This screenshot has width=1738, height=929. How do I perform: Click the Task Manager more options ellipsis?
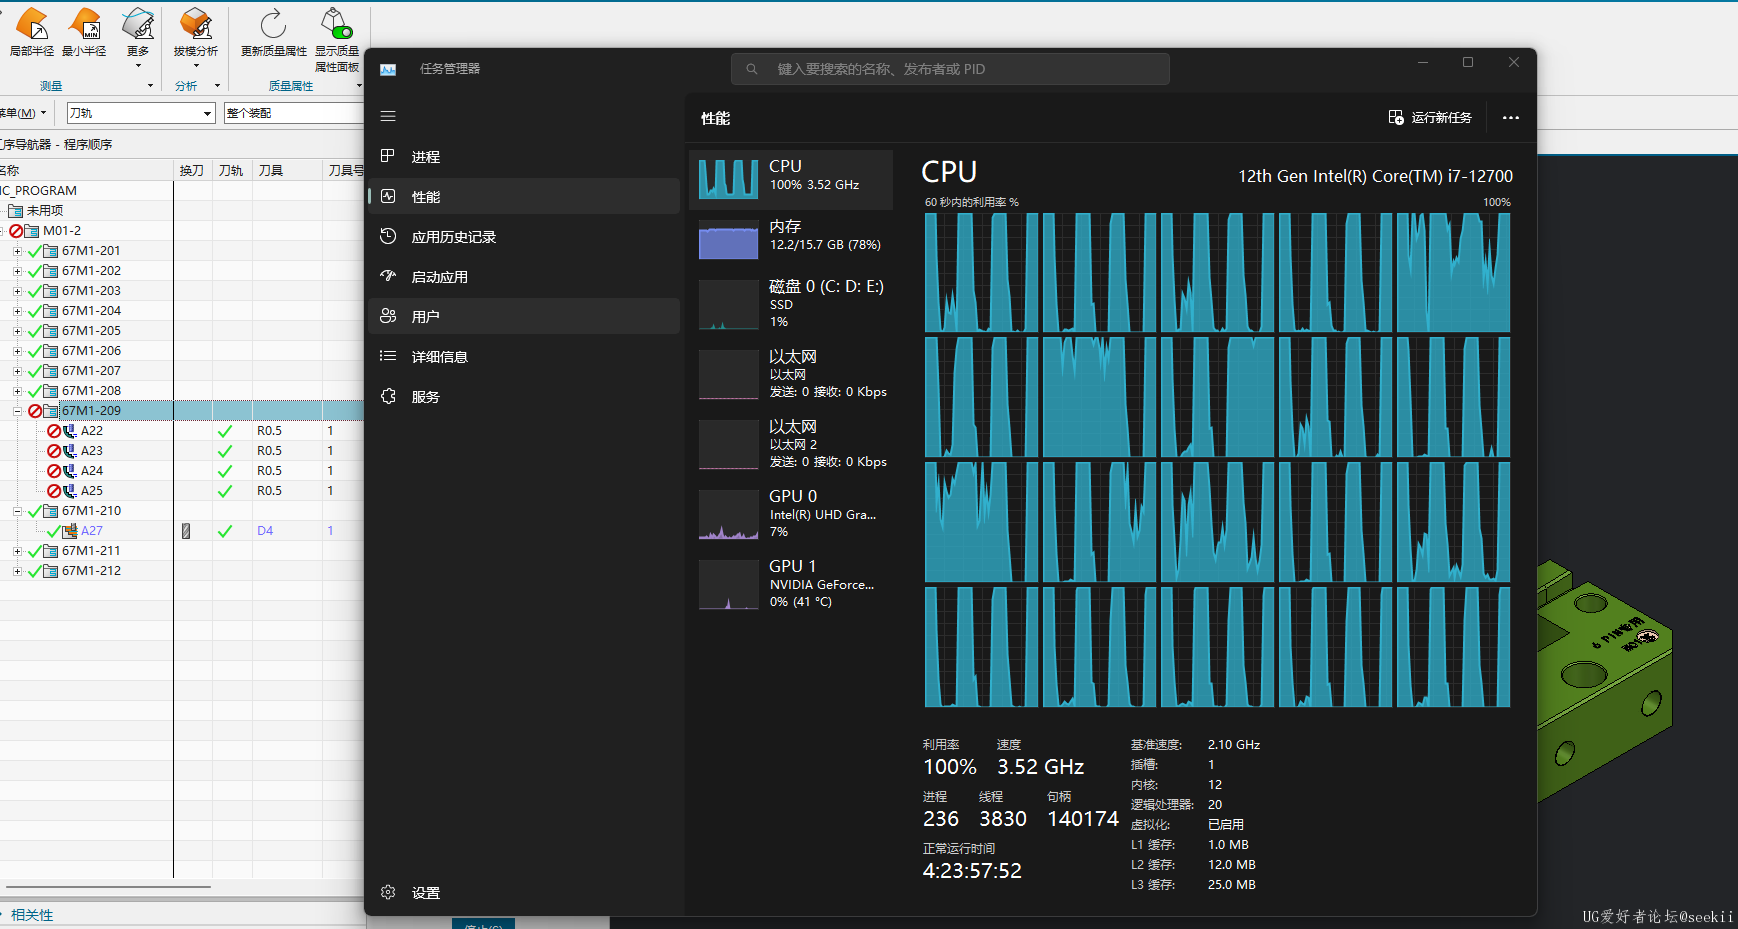click(x=1510, y=118)
